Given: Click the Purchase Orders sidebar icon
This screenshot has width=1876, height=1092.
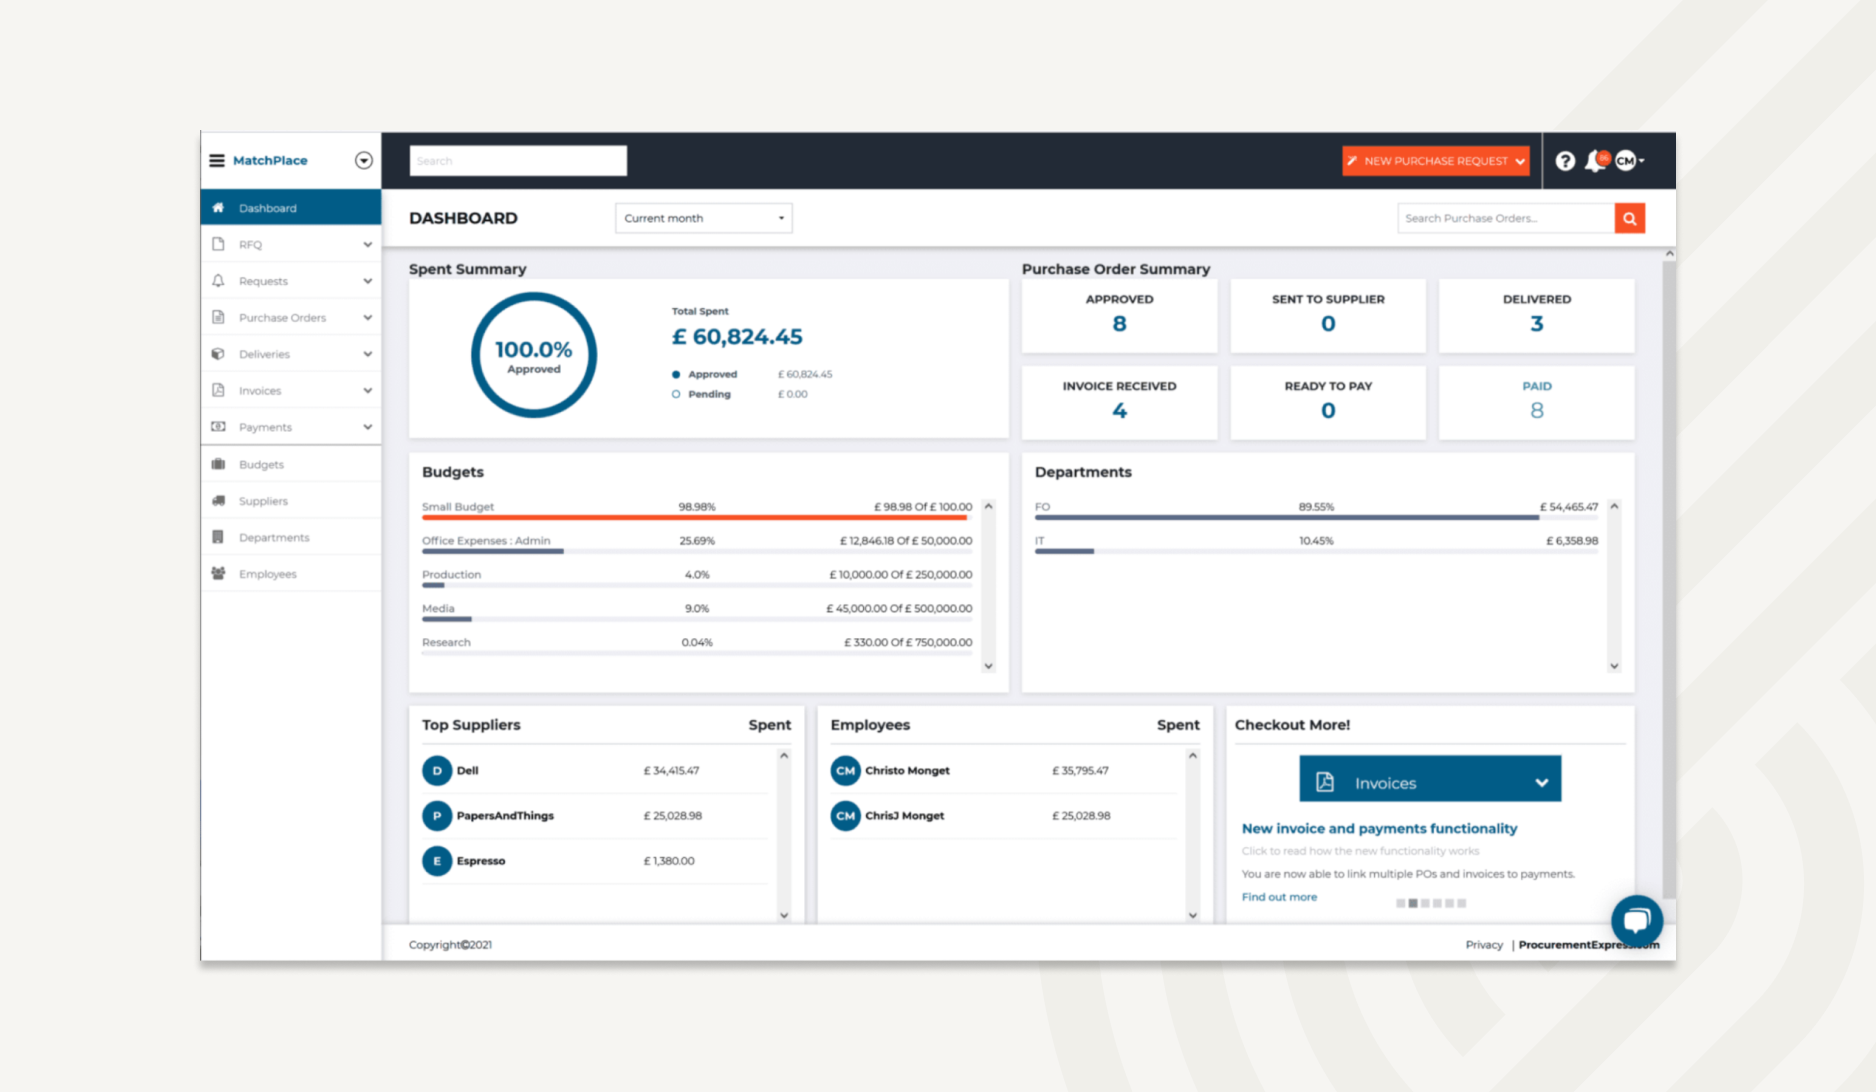Looking at the screenshot, I should pos(218,317).
